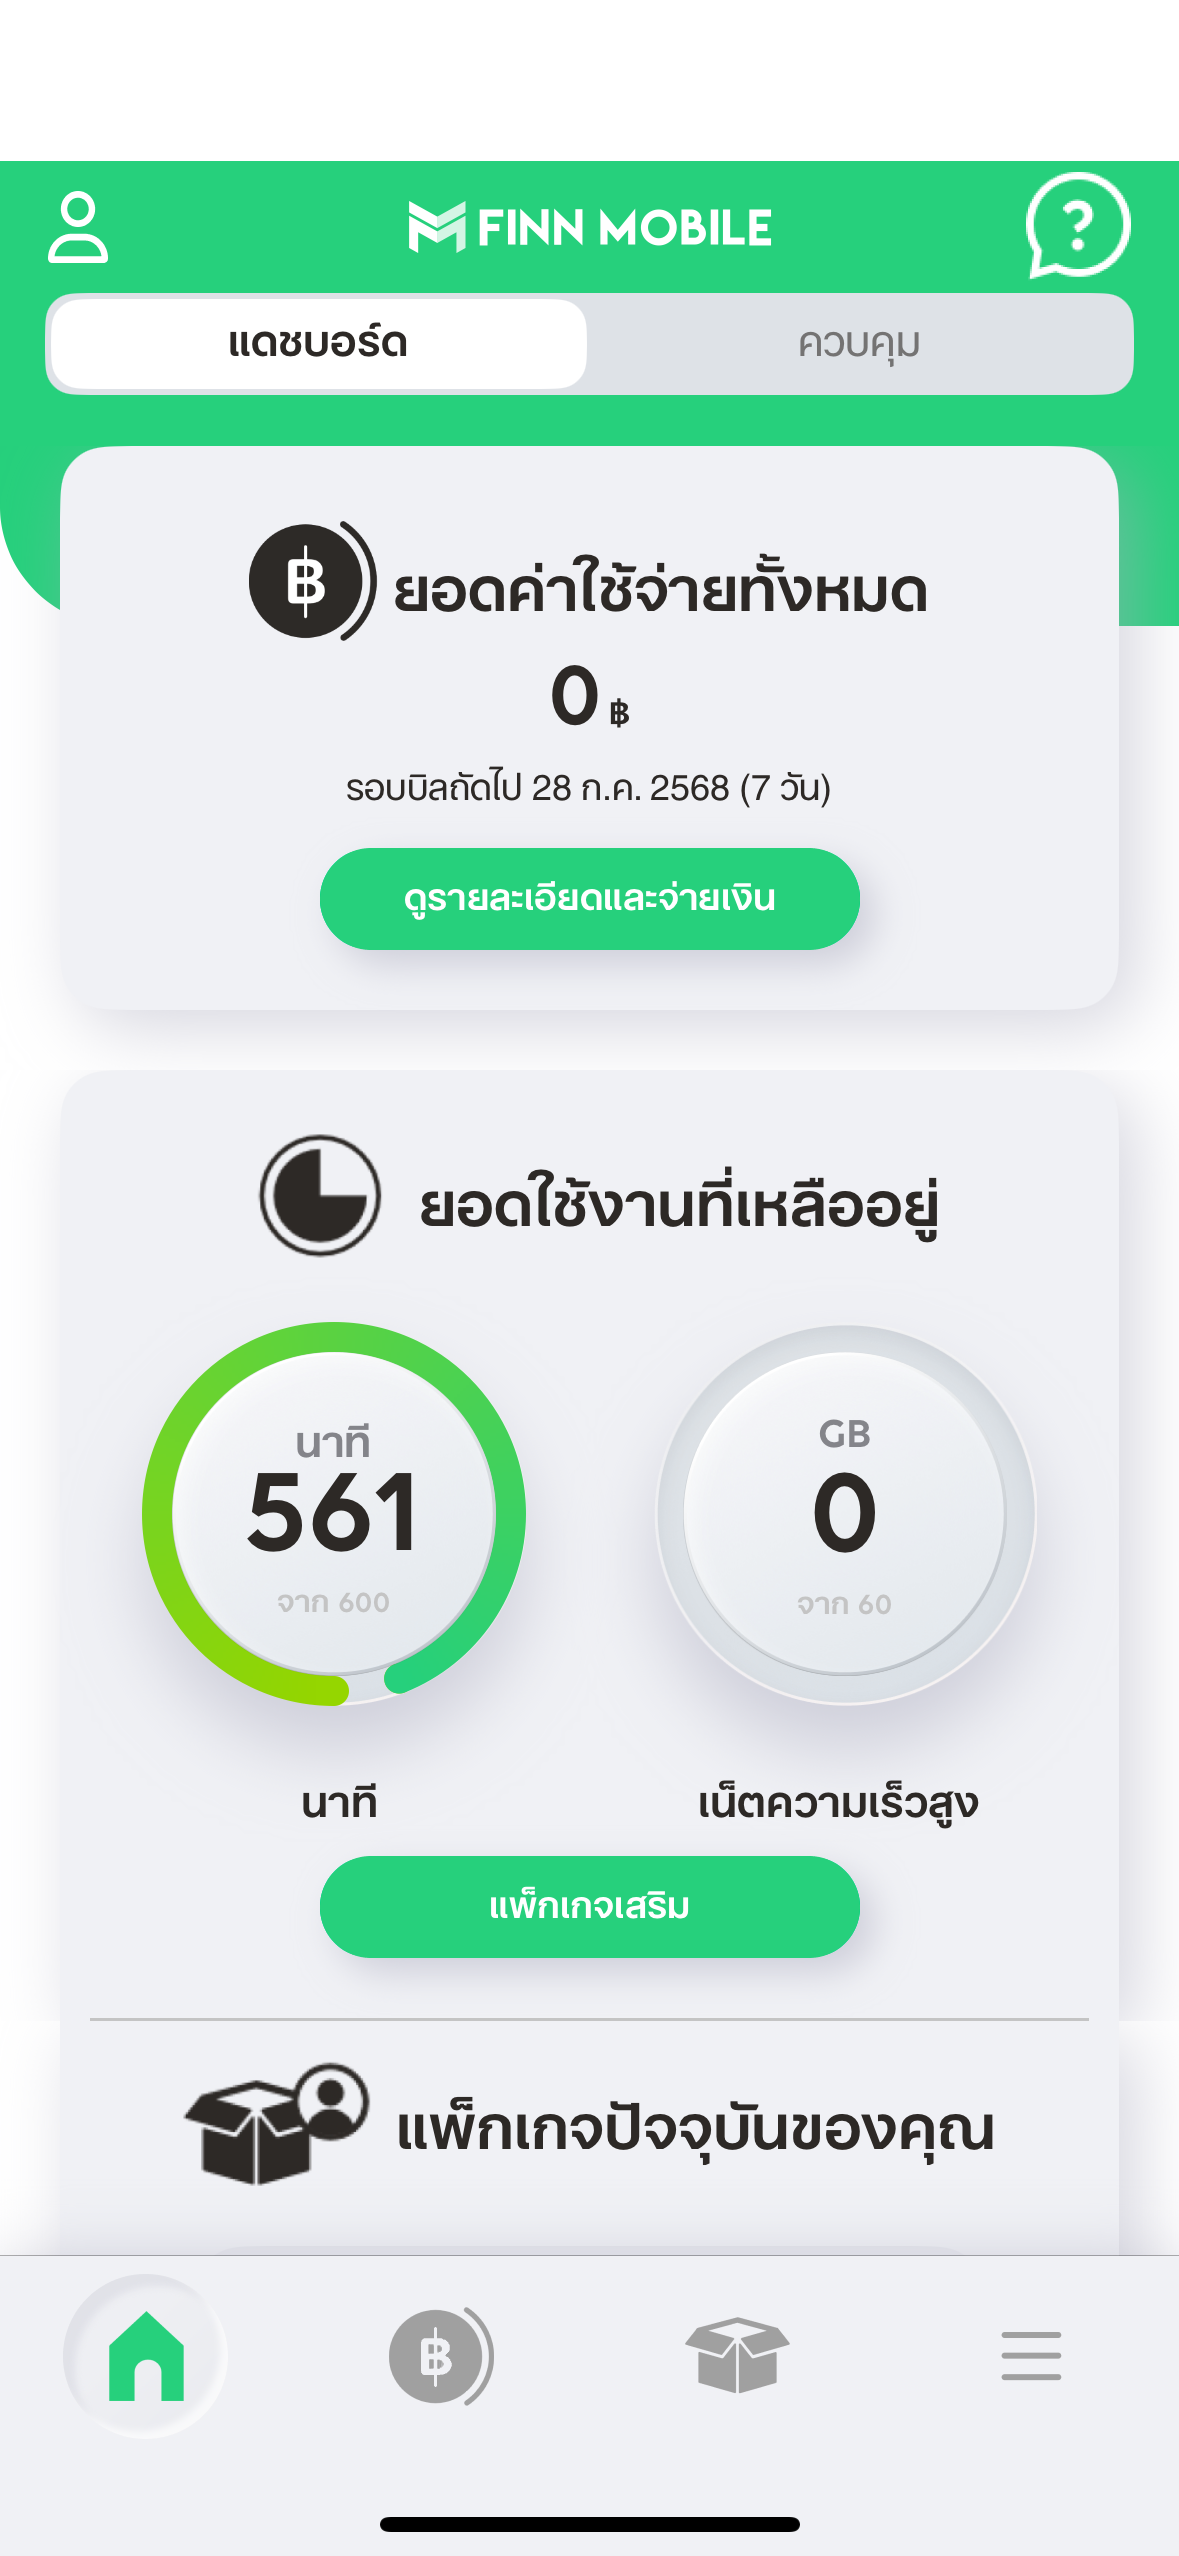Tap the next billing cycle date text
The width and height of the screenshot is (1179, 2556).
click(588, 788)
